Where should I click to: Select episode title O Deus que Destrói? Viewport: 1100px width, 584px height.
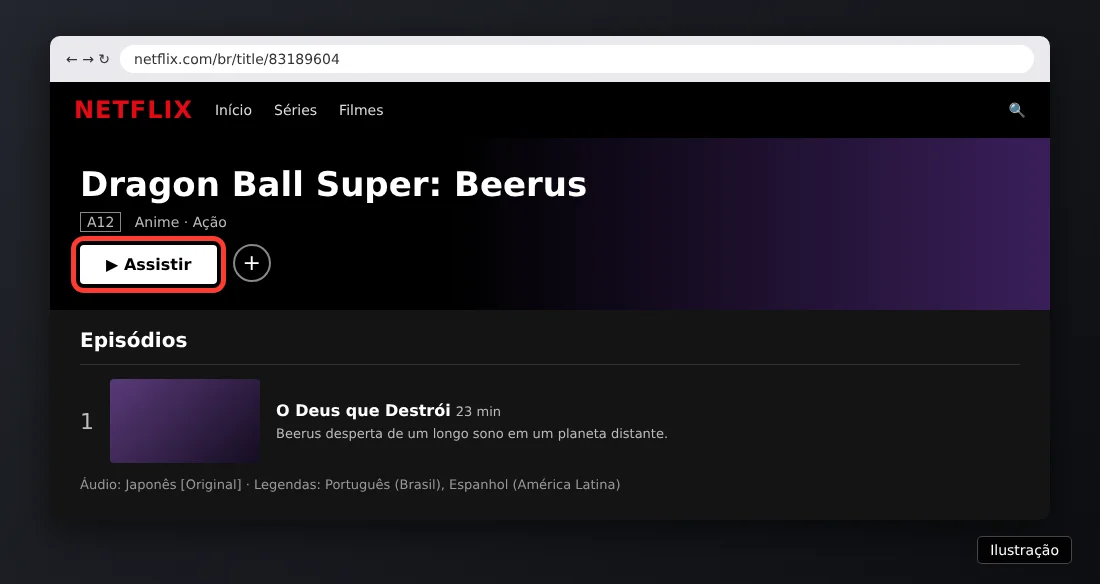point(363,411)
